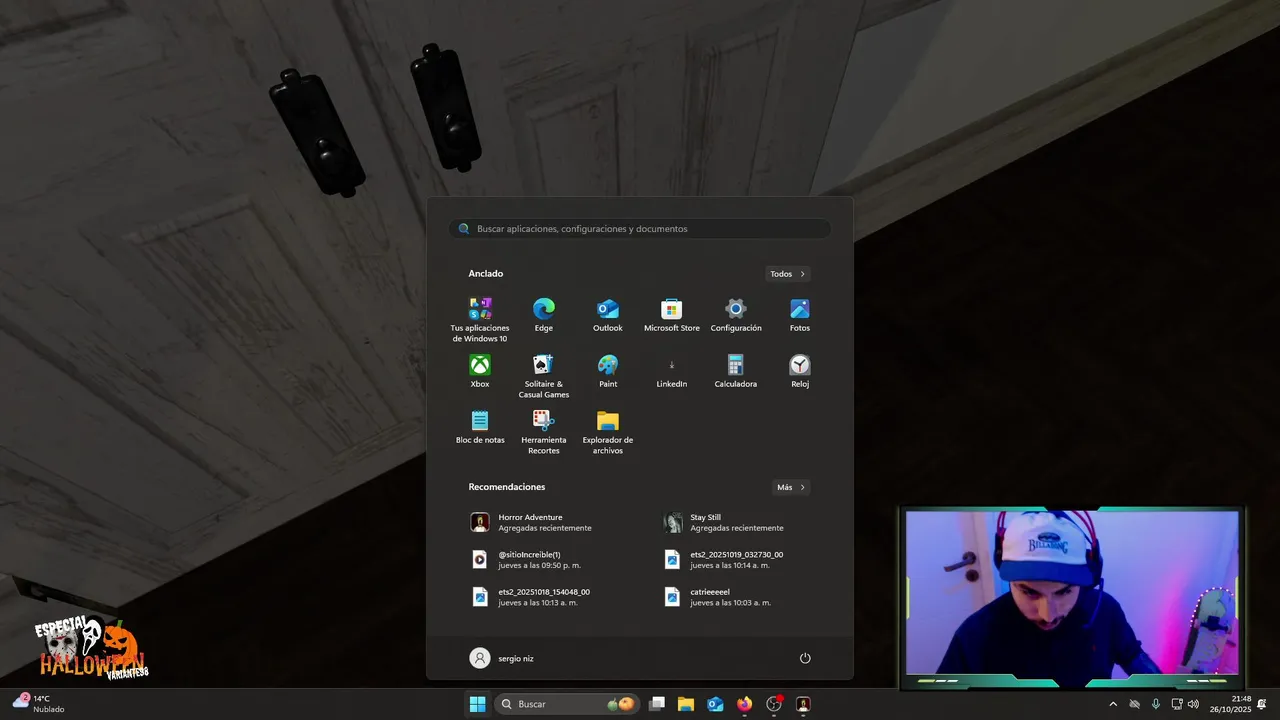This screenshot has height=720, width=1280.
Task: Open File Explorer from the taskbar
Action: coord(686,704)
